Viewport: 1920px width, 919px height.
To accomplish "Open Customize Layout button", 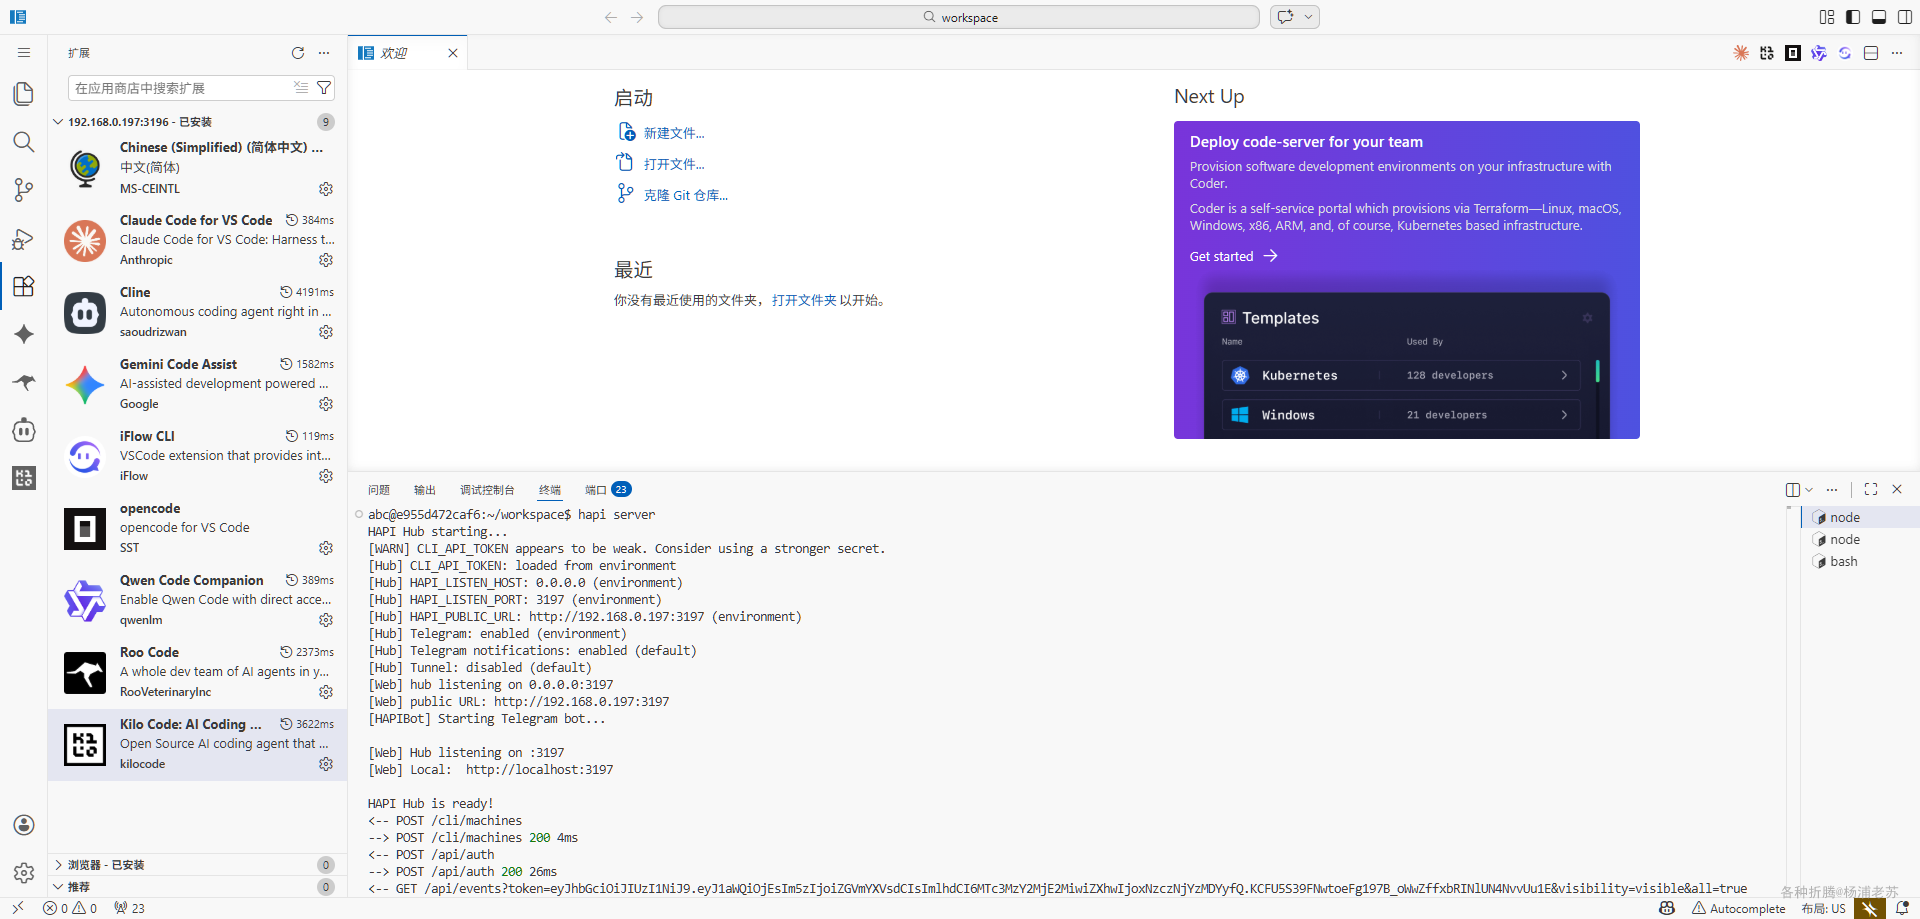I will tap(1827, 17).
